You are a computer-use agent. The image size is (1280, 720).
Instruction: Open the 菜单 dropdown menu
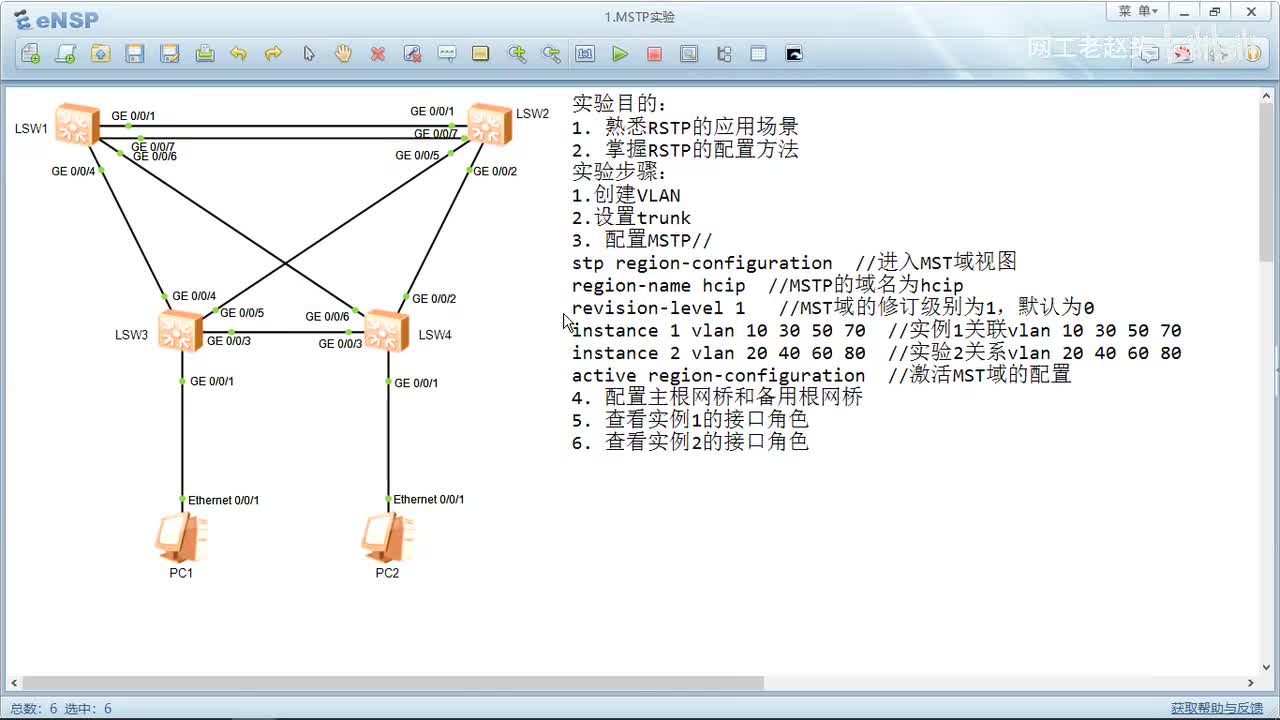pyautogui.click(x=1137, y=12)
